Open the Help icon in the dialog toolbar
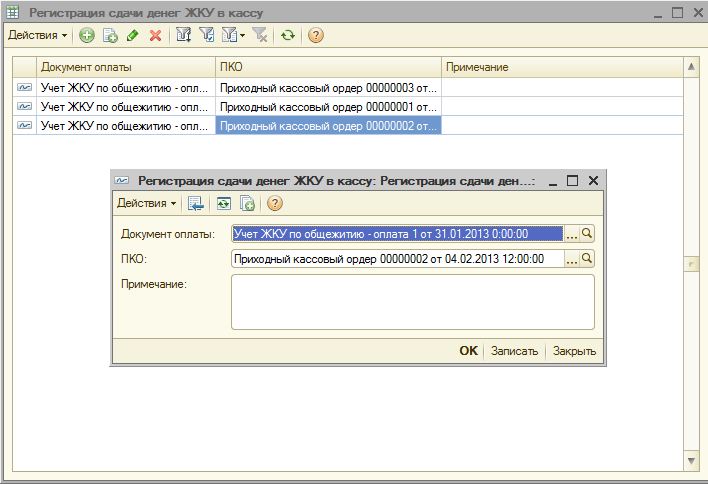This screenshot has width=708, height=484. [x=274, y=203]
